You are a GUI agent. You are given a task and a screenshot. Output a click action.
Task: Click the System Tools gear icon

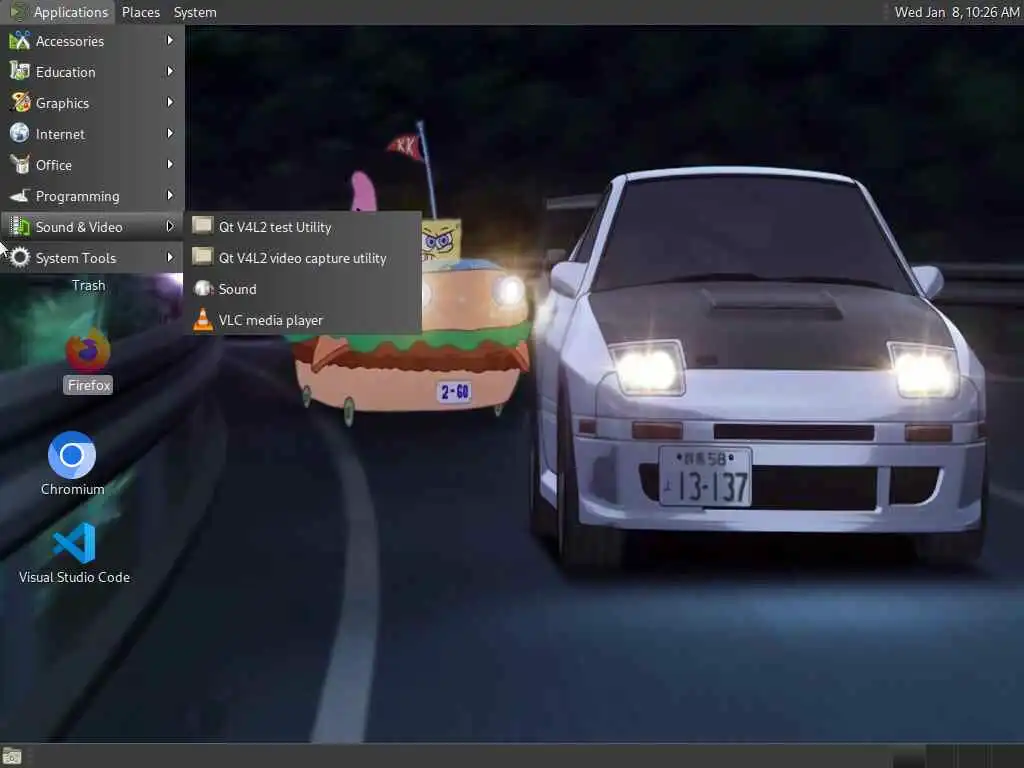coord(20,257)
